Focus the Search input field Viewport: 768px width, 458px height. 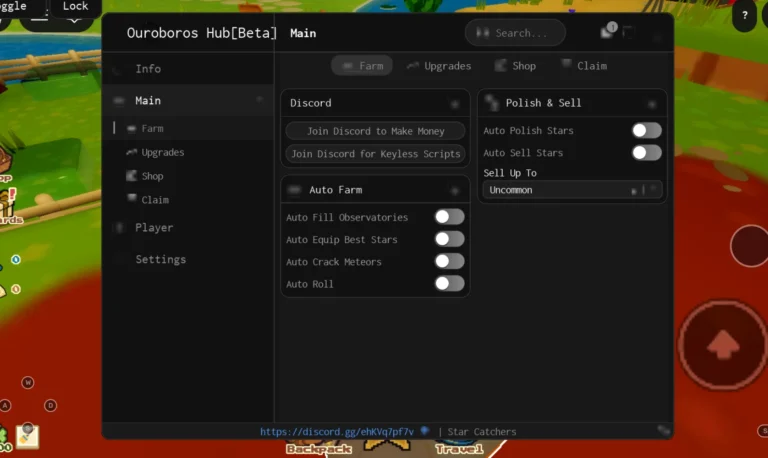(x=515, y=33)
